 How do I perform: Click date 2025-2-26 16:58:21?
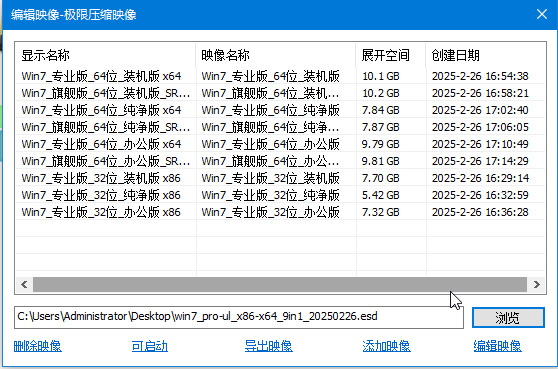(x=480, y=93)
